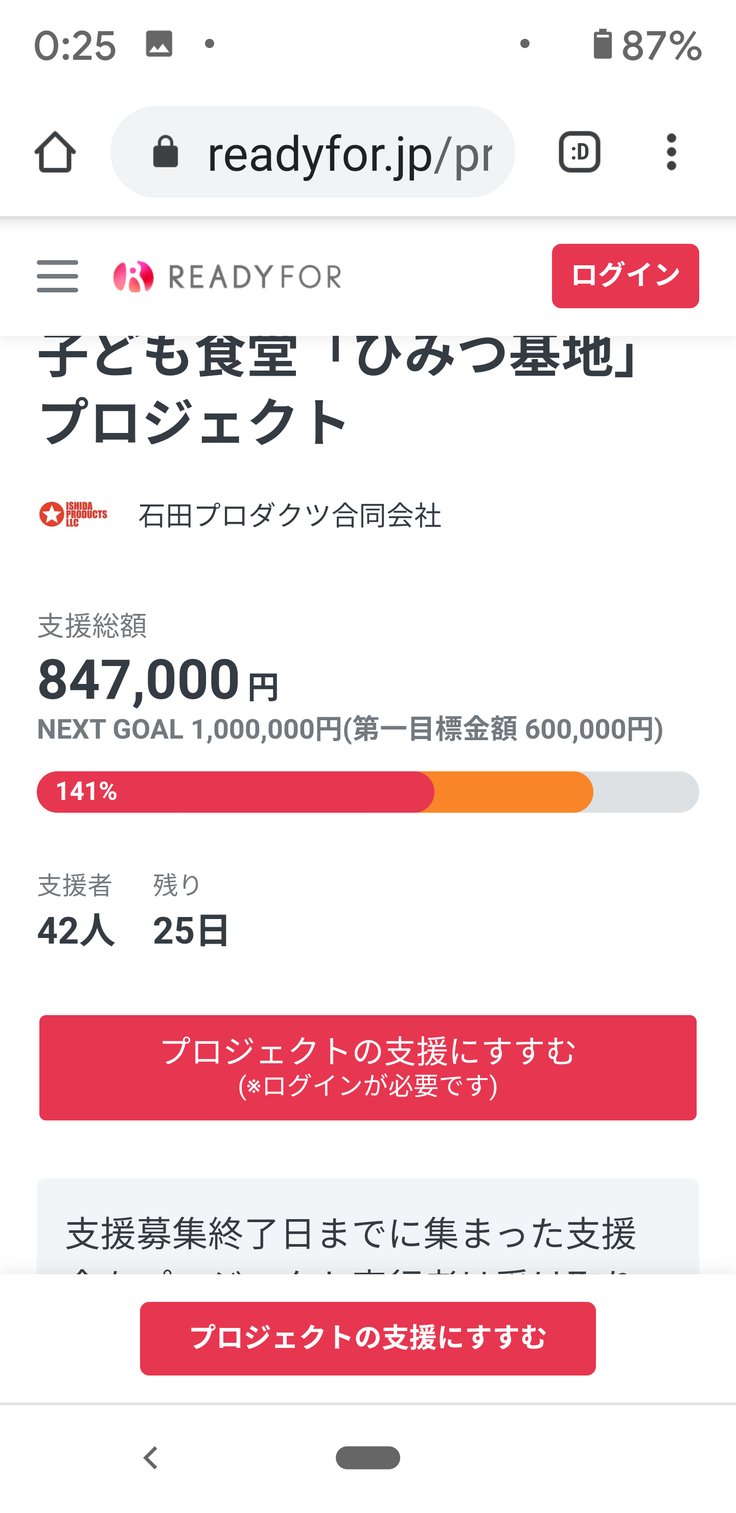Open the READYFOR hamburger menu
This screenshot has width=736, height=1513.
tap(57, 276)
